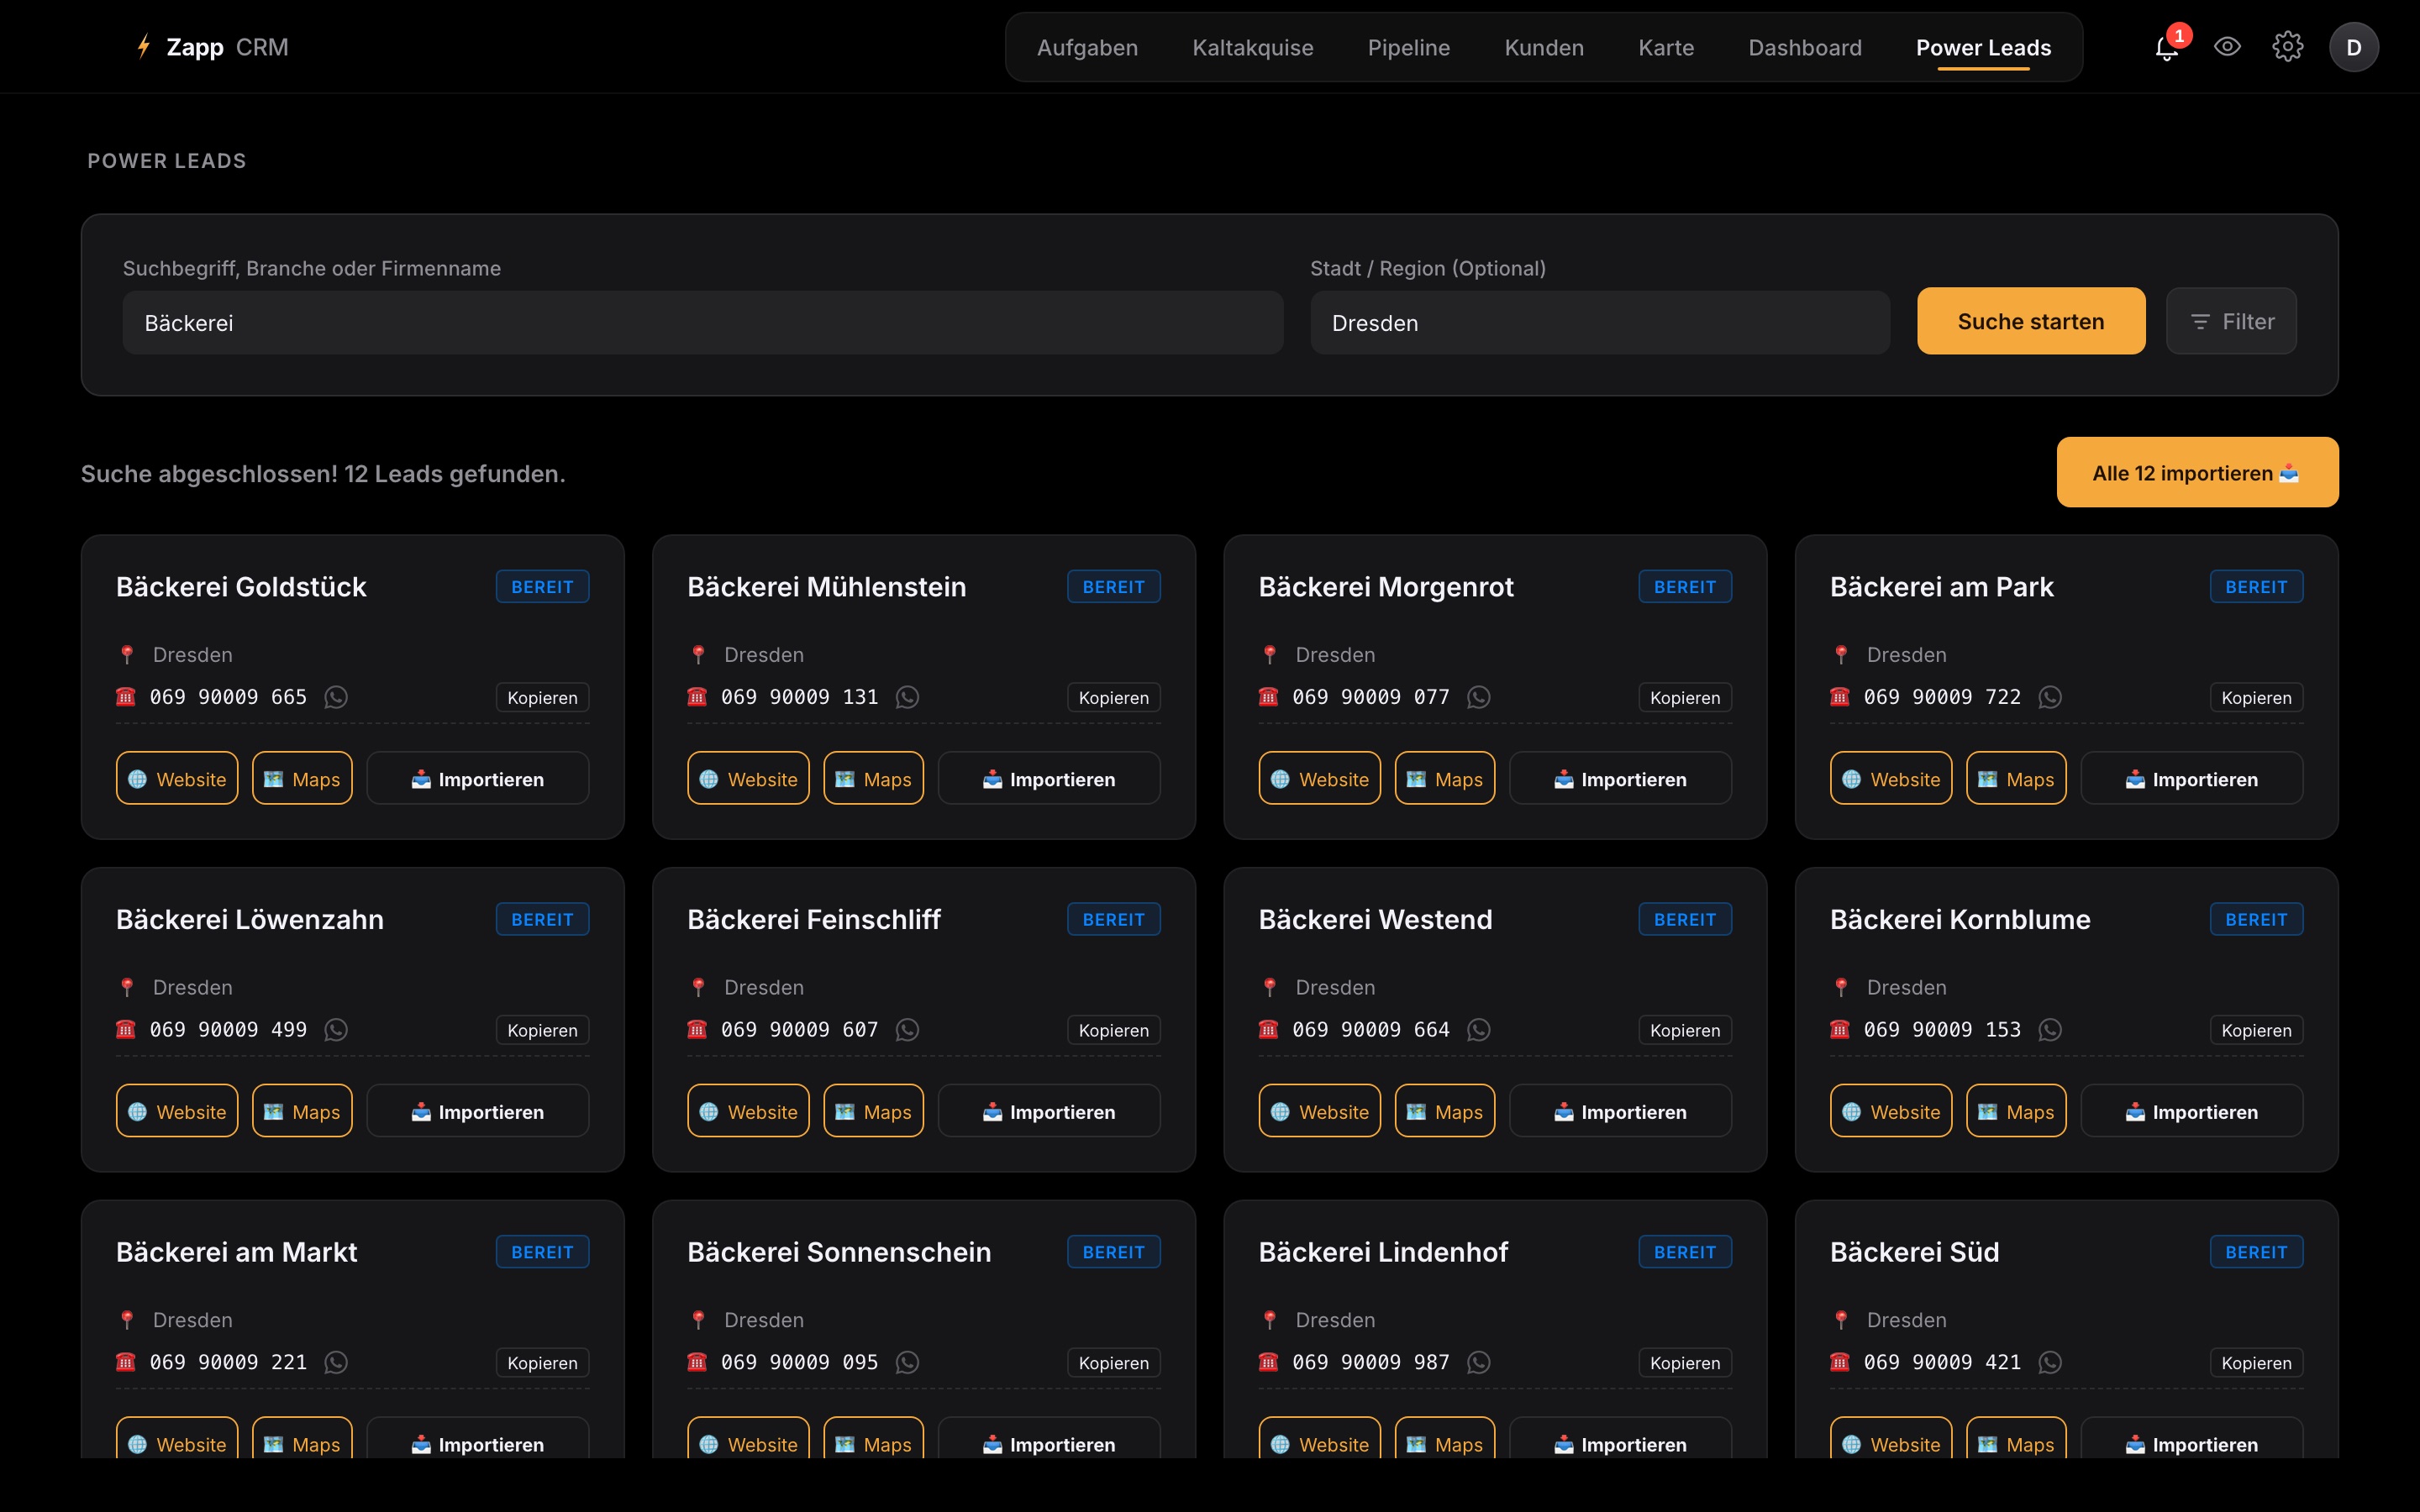Click WhatsApp icon next to 069 90009 722
Screen dimensions: 2420x1512
2050,697
